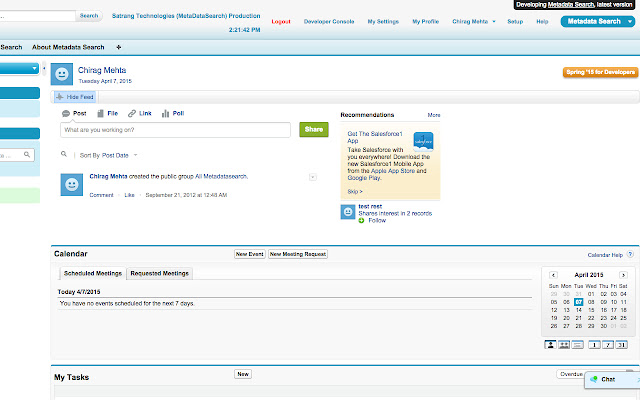The height and width of the screenshot is (400, 640).
Task: Click Chirag Mehta's profile avatar in header
Action: click(62, 74)
